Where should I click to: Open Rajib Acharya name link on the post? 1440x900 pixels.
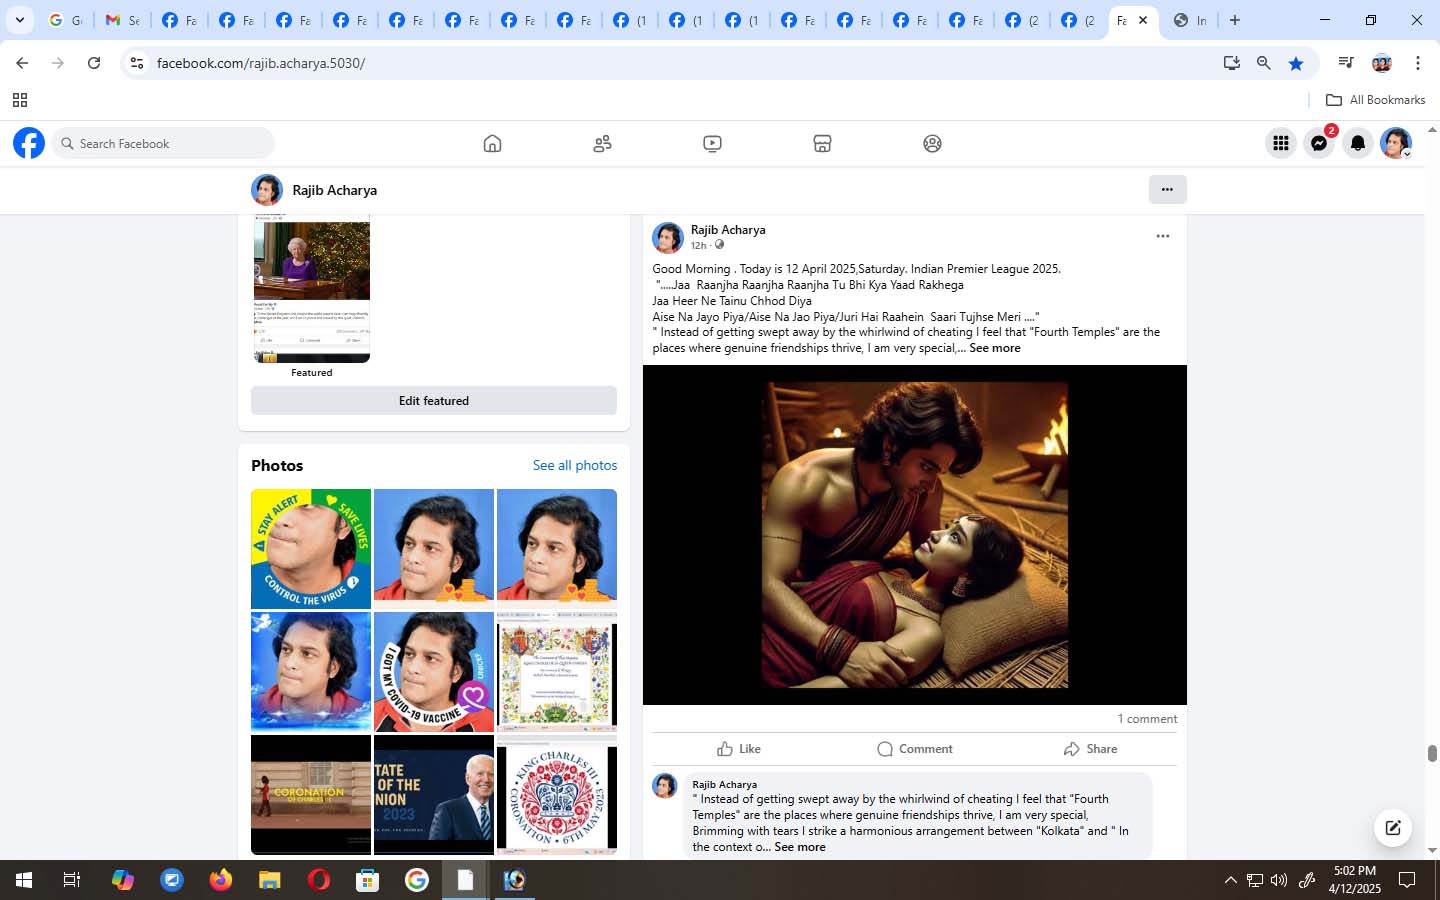point(728,230)
